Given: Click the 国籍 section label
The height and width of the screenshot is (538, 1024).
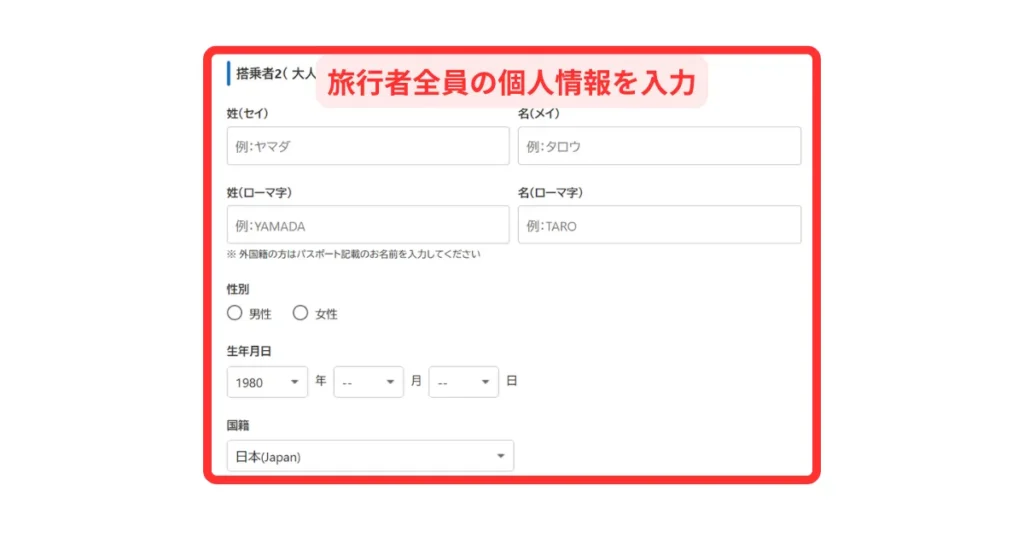Looking at the screenshot, I should coord(238,425).
